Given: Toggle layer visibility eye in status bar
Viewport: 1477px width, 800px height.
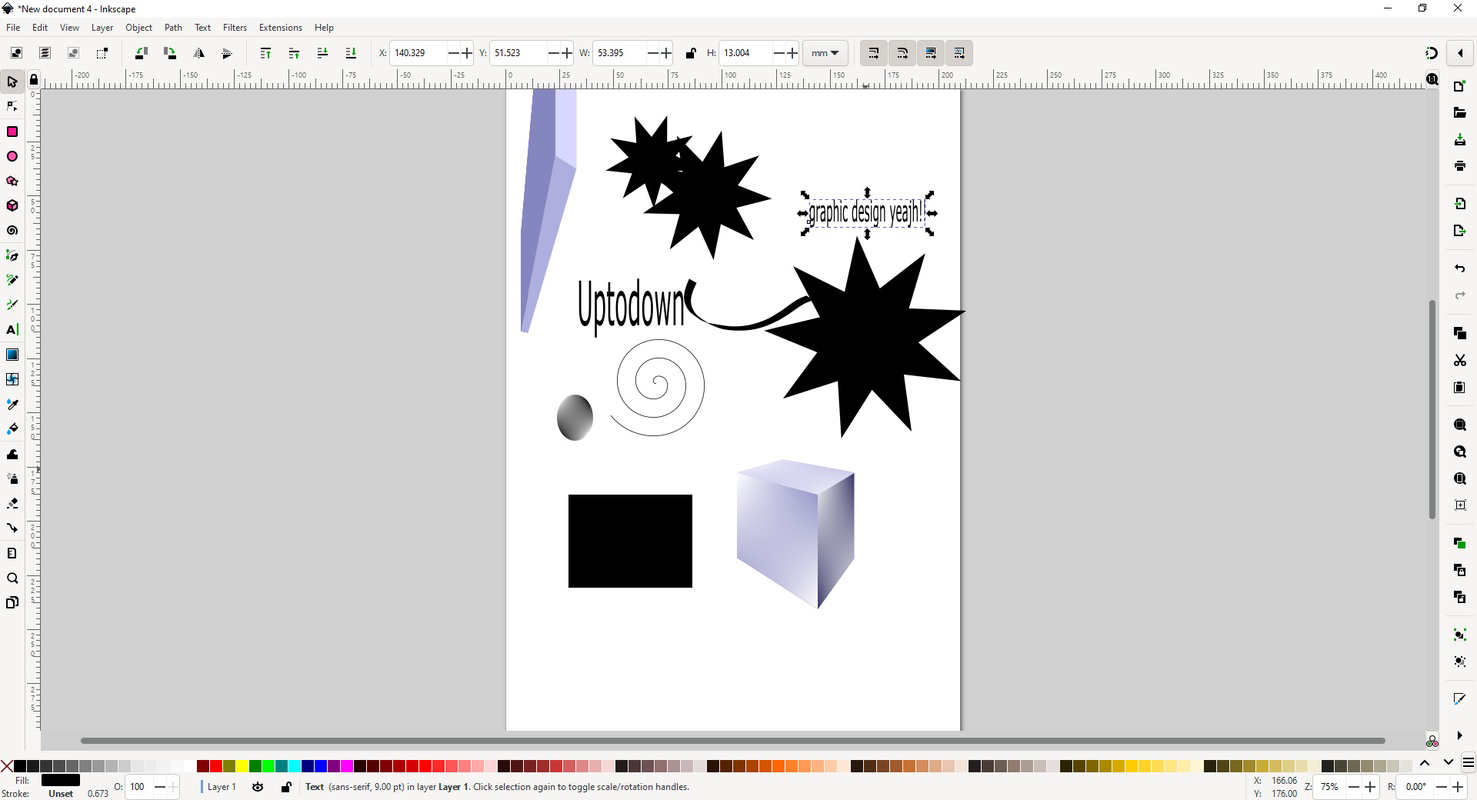Looking at the screenshot, I should click(257, 787).
